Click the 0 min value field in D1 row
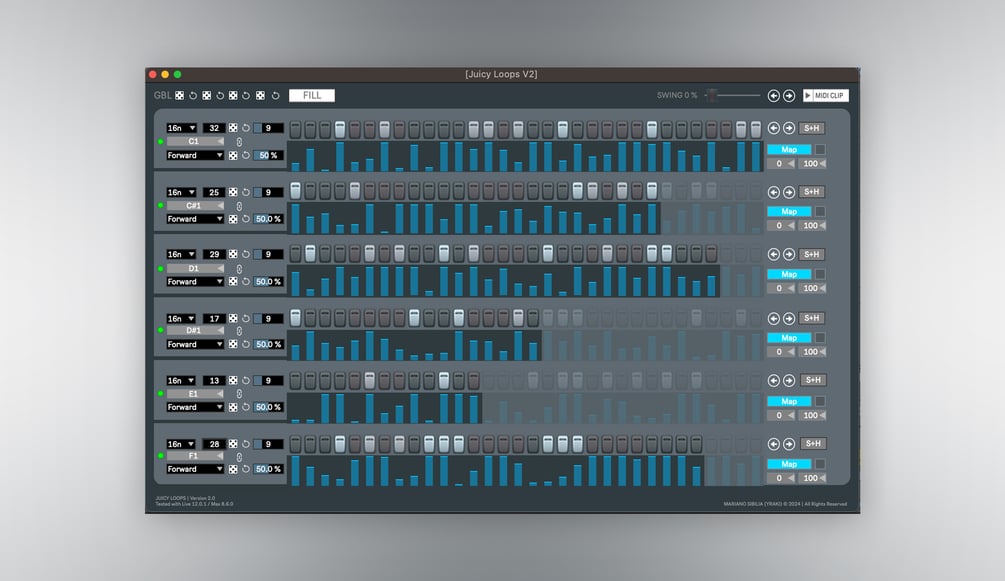 tap(782, 289)
